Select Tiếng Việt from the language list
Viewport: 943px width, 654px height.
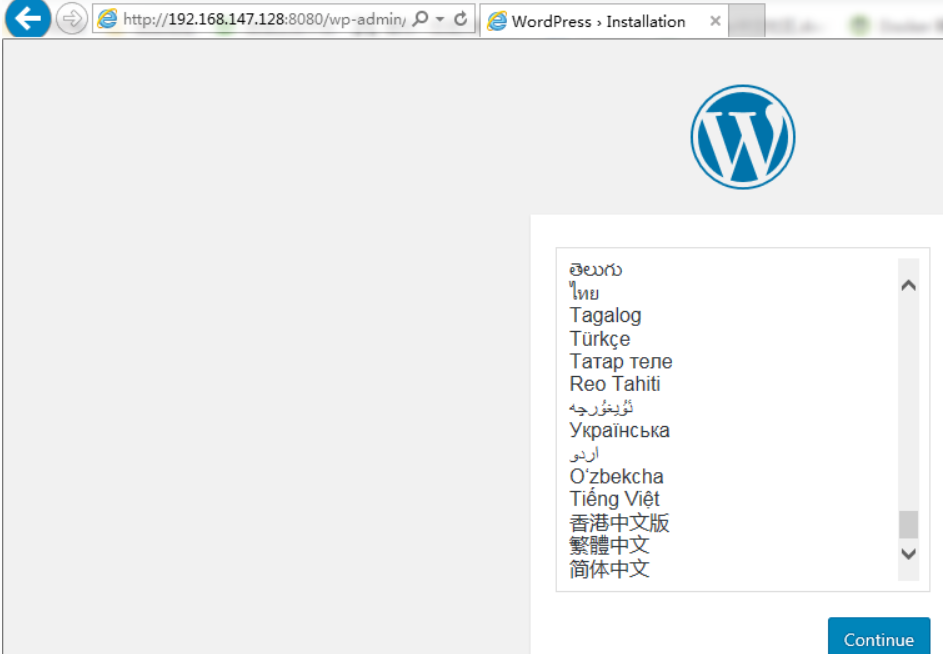[x=614, y=499]
